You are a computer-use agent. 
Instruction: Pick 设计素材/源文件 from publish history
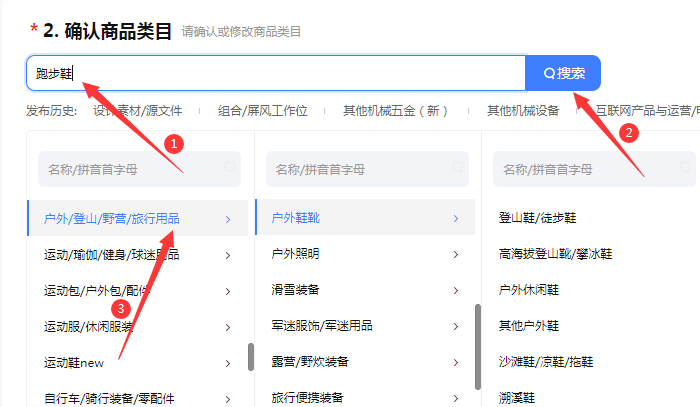click(x=138, y=111)
